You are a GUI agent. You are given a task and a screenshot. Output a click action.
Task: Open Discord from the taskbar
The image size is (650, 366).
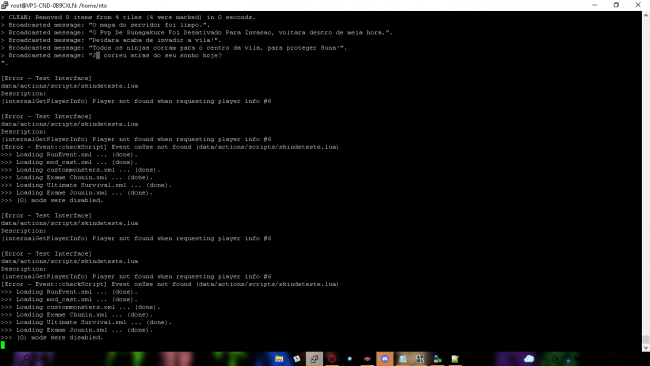tap(385, 359)
